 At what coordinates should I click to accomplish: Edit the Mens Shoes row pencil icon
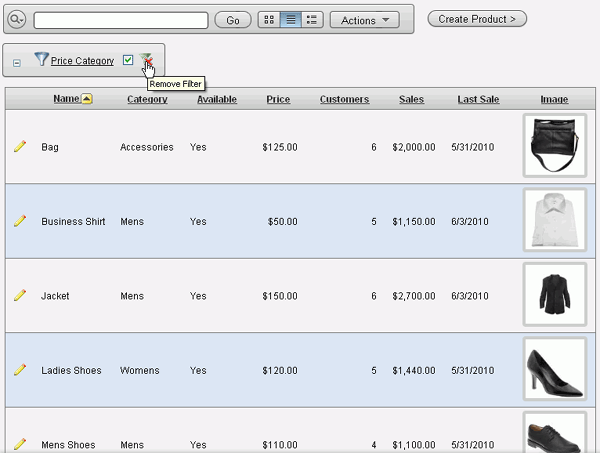(x=20, y=444)
